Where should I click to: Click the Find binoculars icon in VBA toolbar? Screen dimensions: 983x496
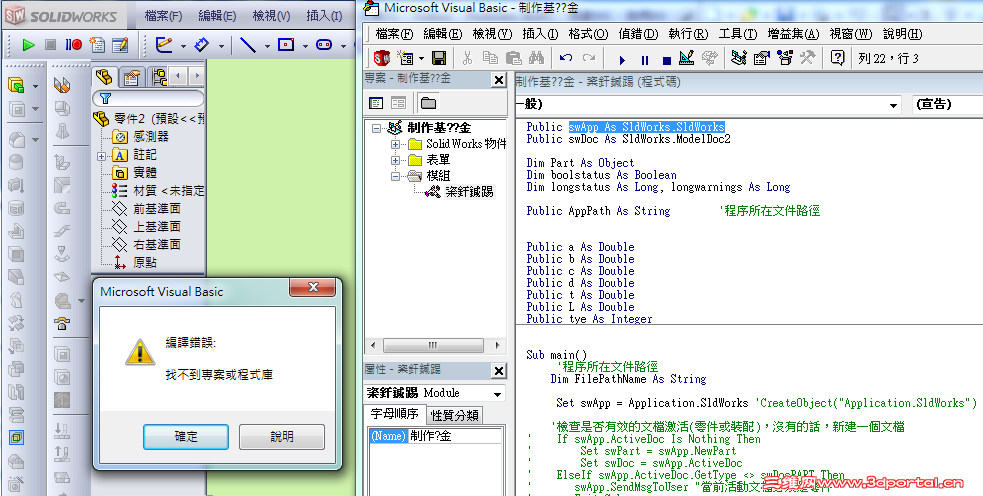pos(537,58)
